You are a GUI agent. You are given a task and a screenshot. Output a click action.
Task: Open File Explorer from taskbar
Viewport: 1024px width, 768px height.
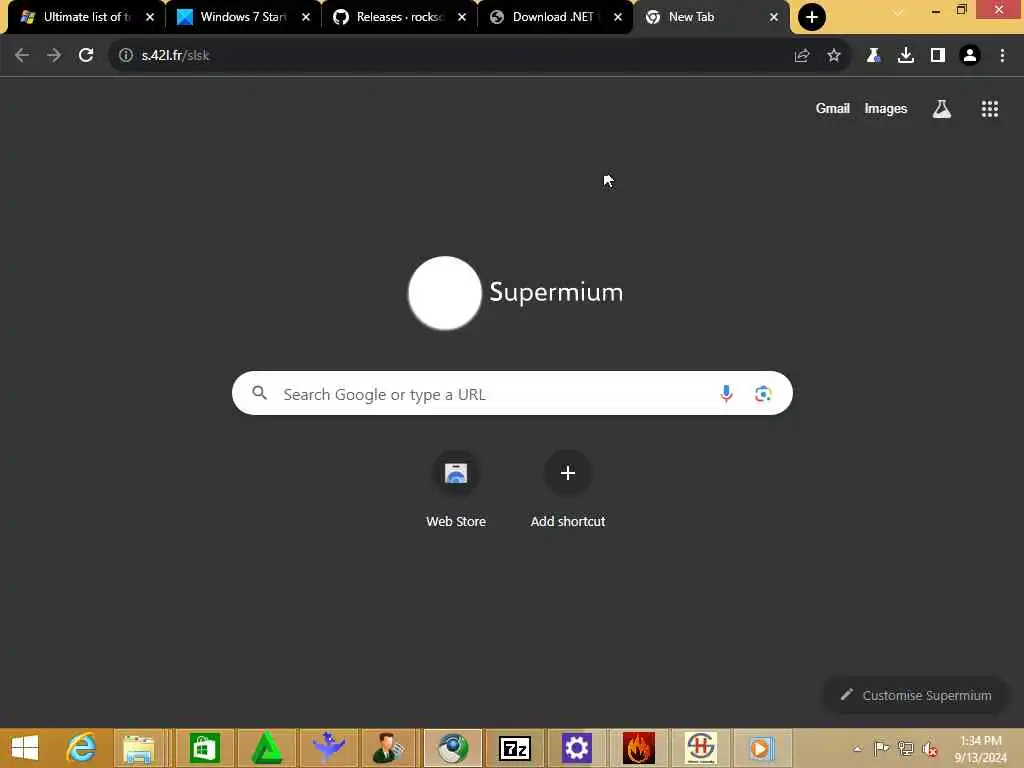click(x=138, y=748)
